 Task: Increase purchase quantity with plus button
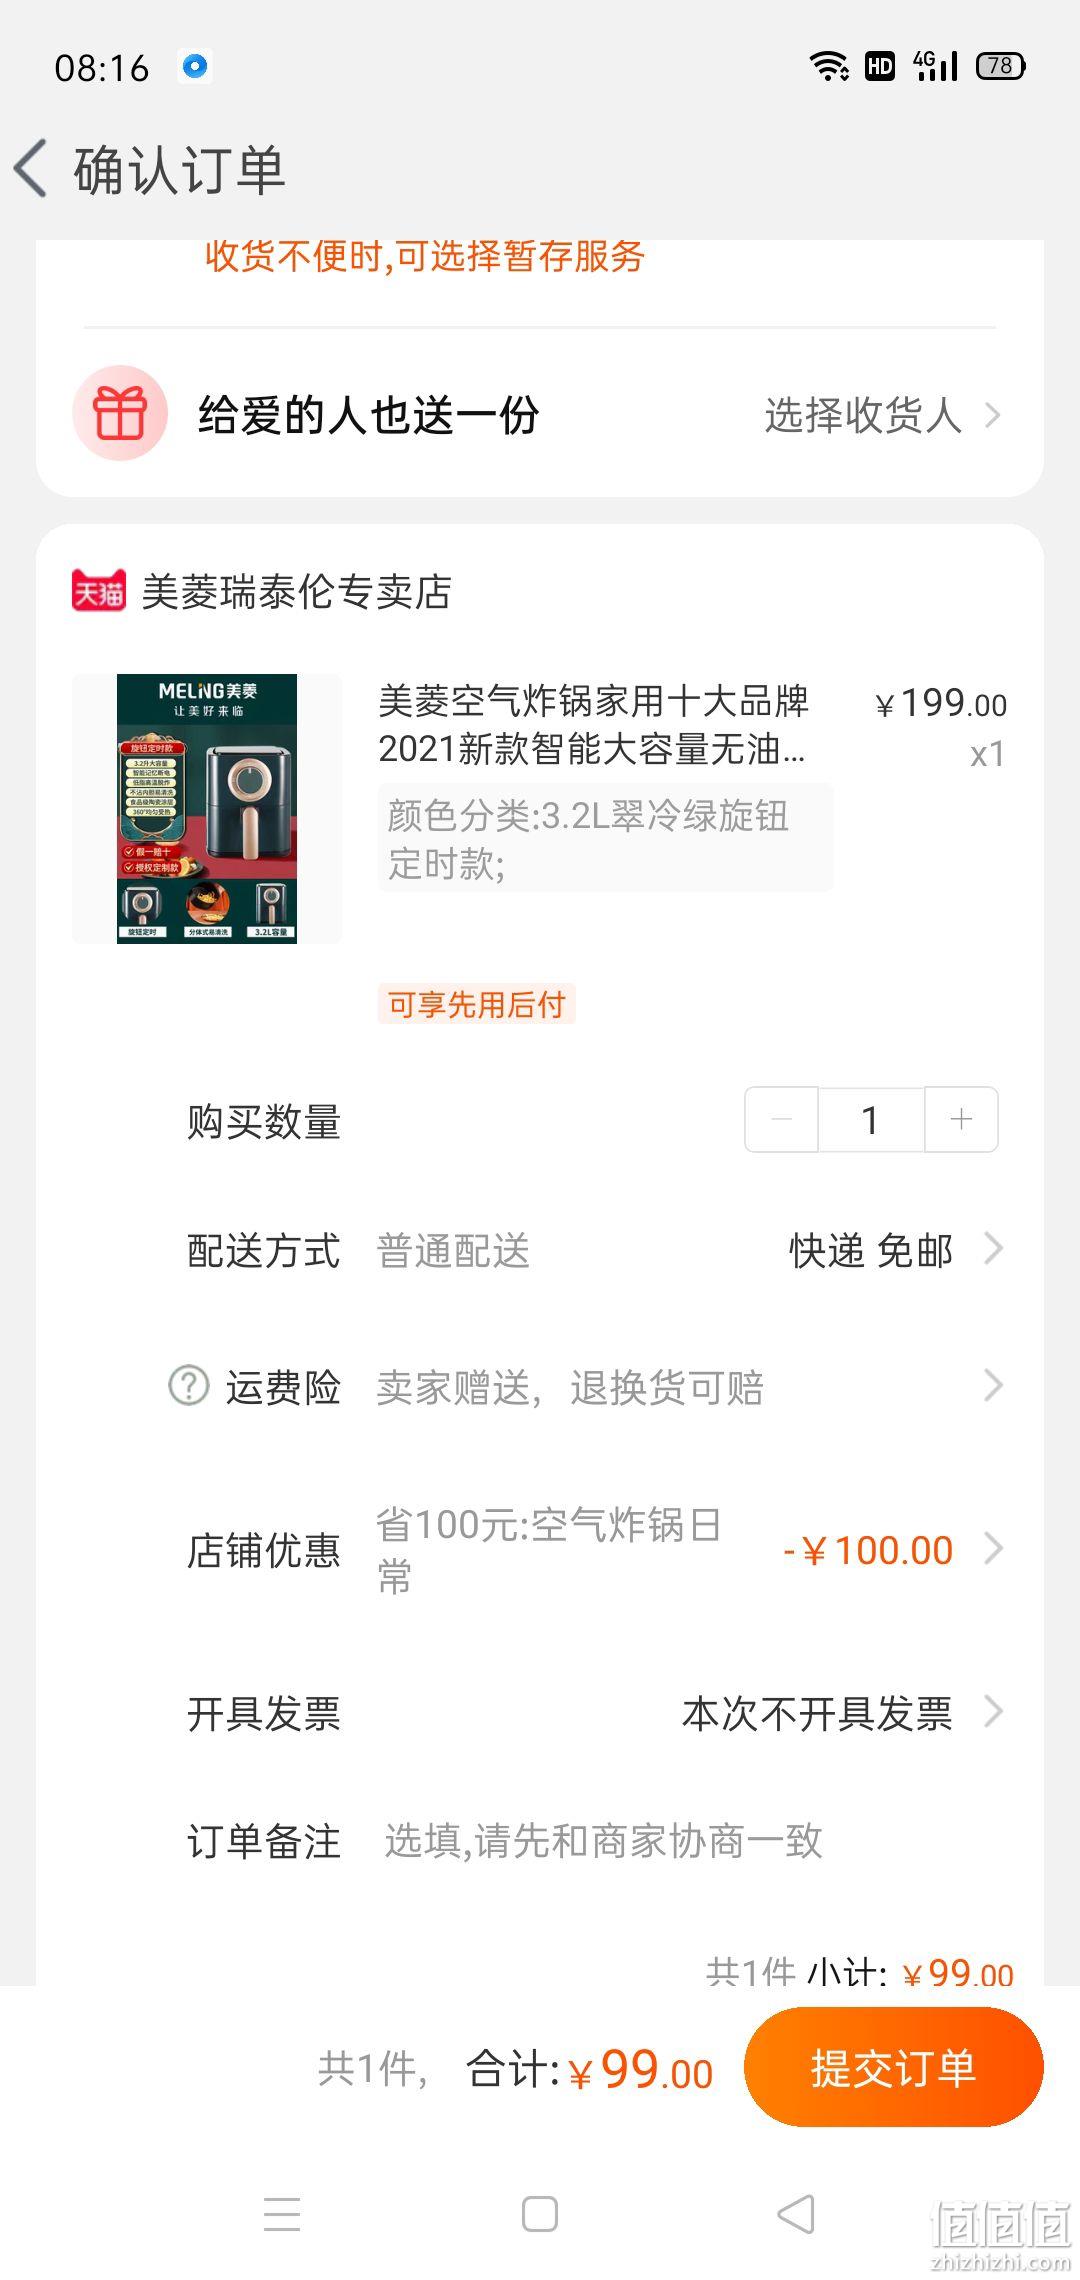pyautogui.click(x=961, y=1119)
